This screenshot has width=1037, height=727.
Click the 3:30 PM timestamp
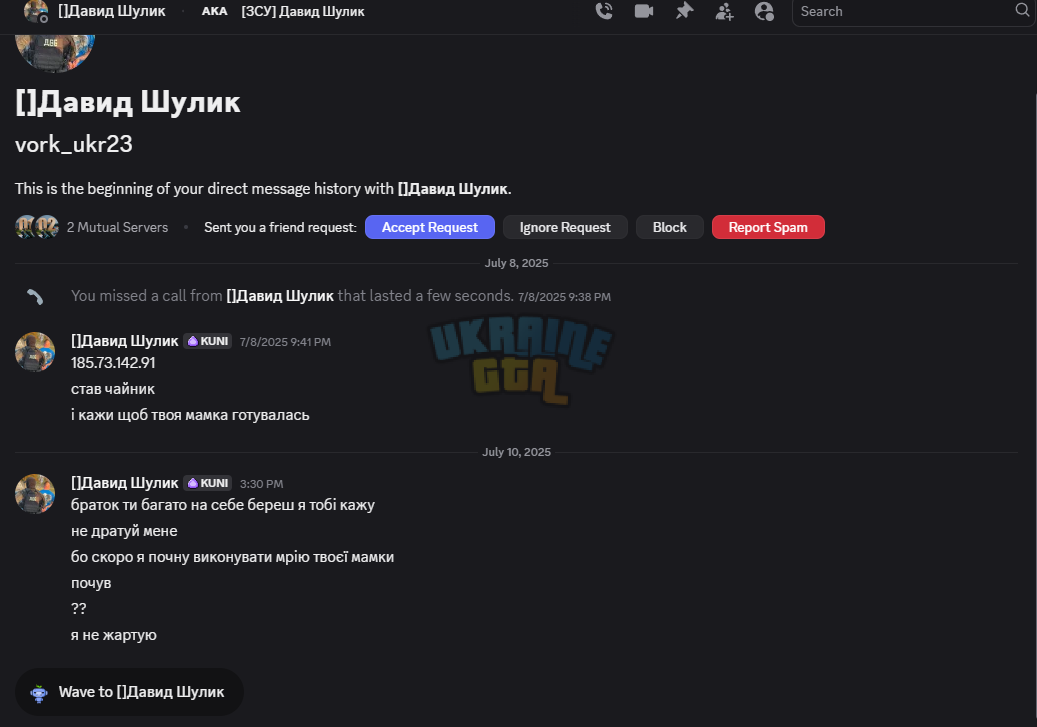pyautogui.click(x=261, y=484)
